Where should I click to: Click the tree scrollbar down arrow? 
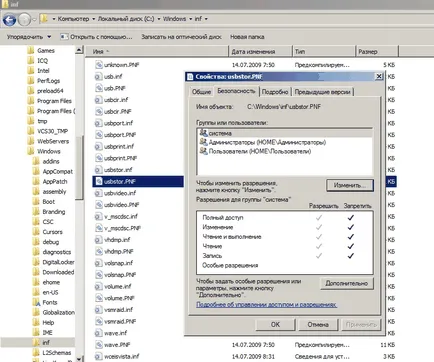point(79,359)
